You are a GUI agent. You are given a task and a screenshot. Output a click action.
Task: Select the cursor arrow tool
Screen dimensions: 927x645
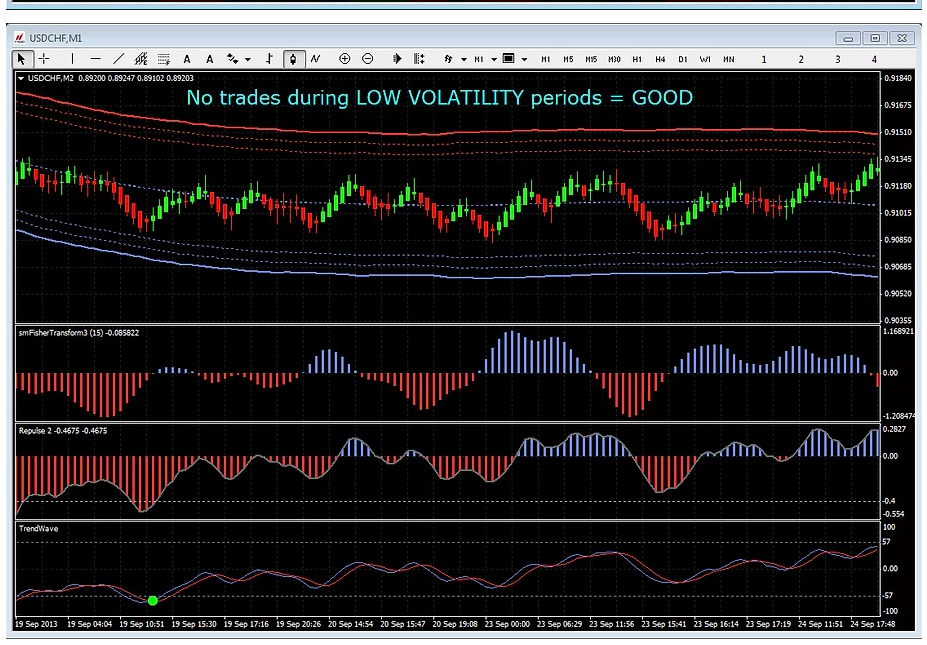pyautogui.click(x=21, y=59)
